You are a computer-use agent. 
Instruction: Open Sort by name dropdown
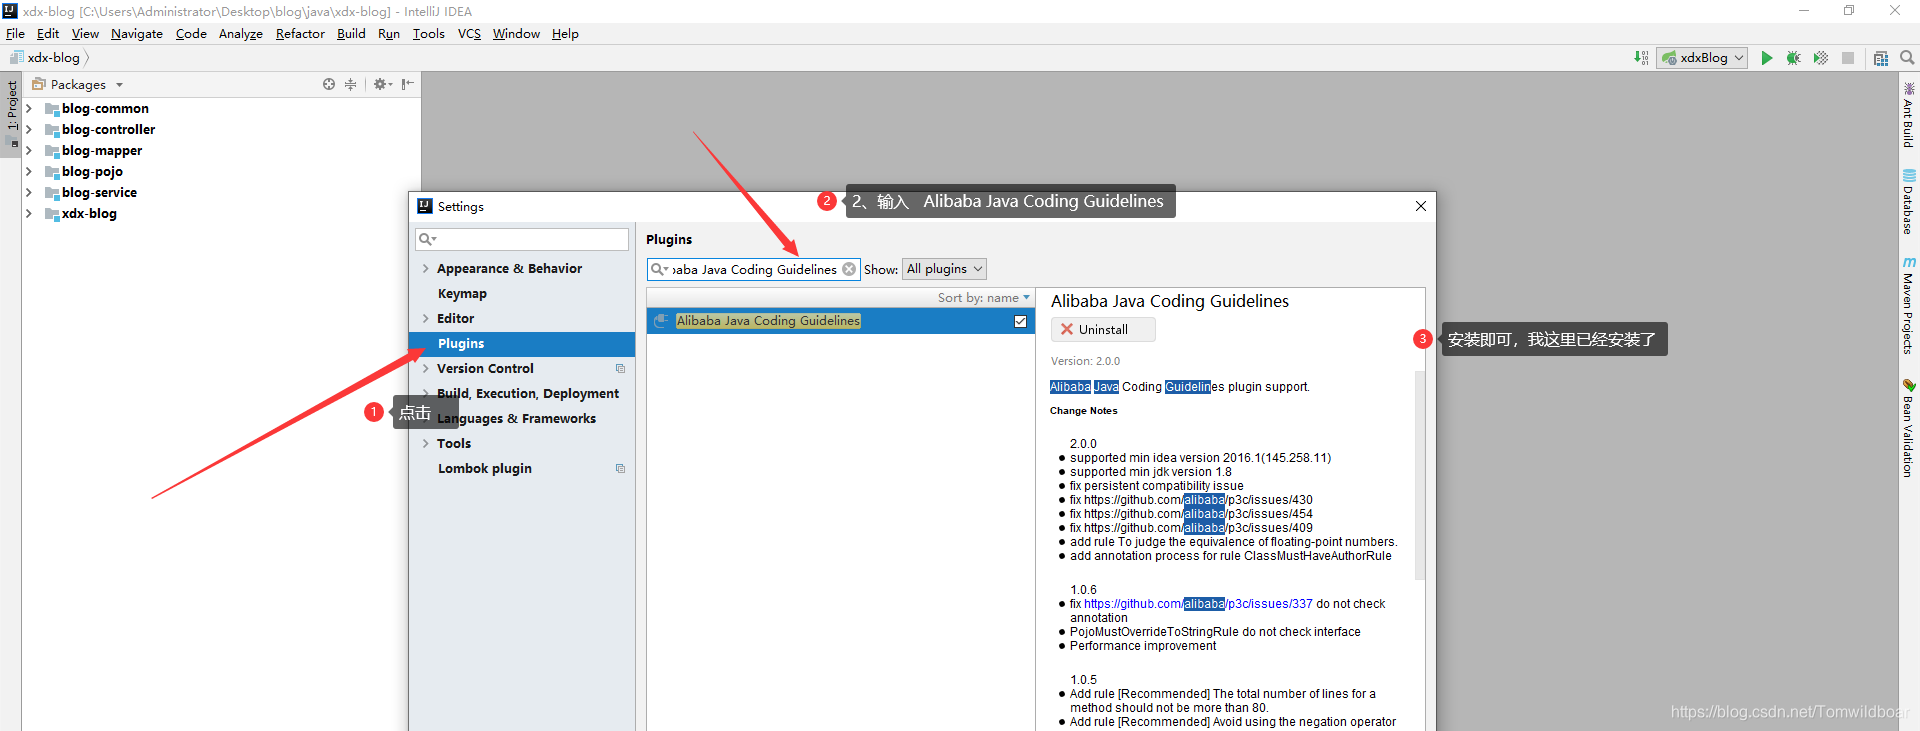coord(983,298)
